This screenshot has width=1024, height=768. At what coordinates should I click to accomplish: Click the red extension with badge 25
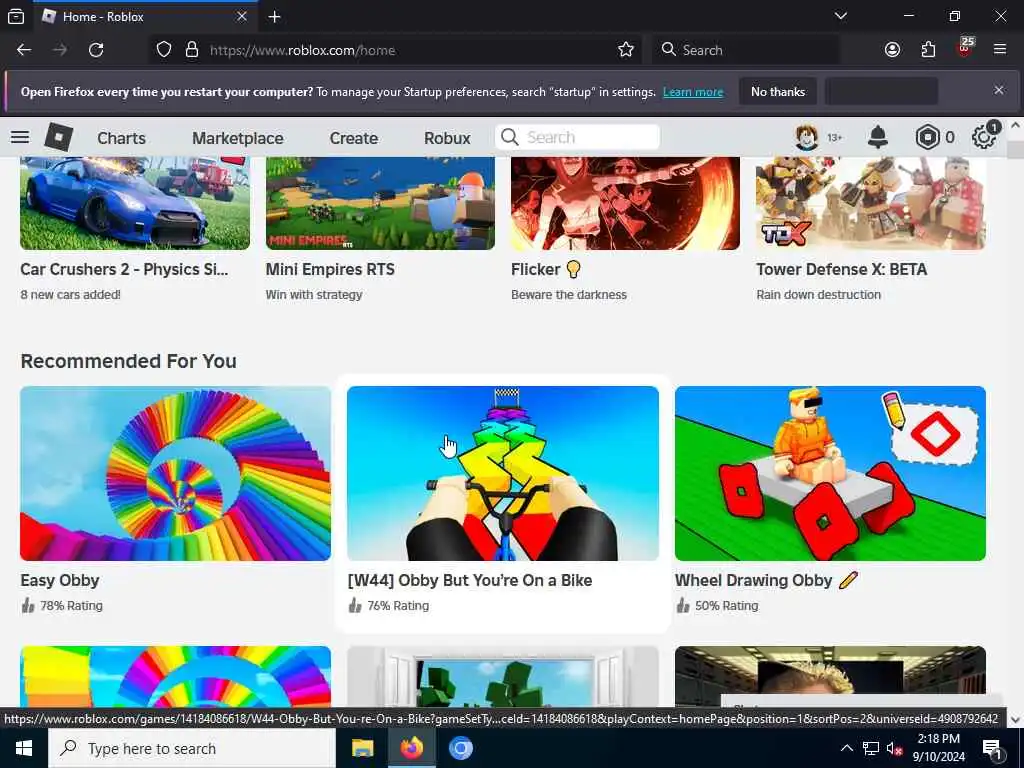(965, 48)
